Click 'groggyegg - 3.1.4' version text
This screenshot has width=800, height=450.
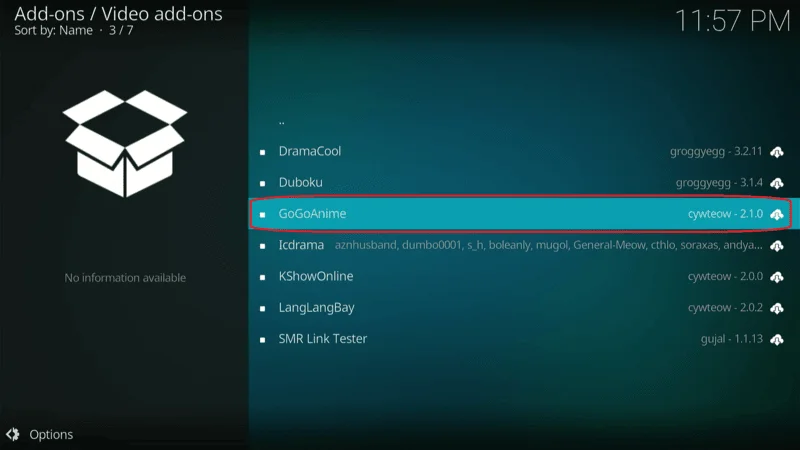(x=719, y=183)
